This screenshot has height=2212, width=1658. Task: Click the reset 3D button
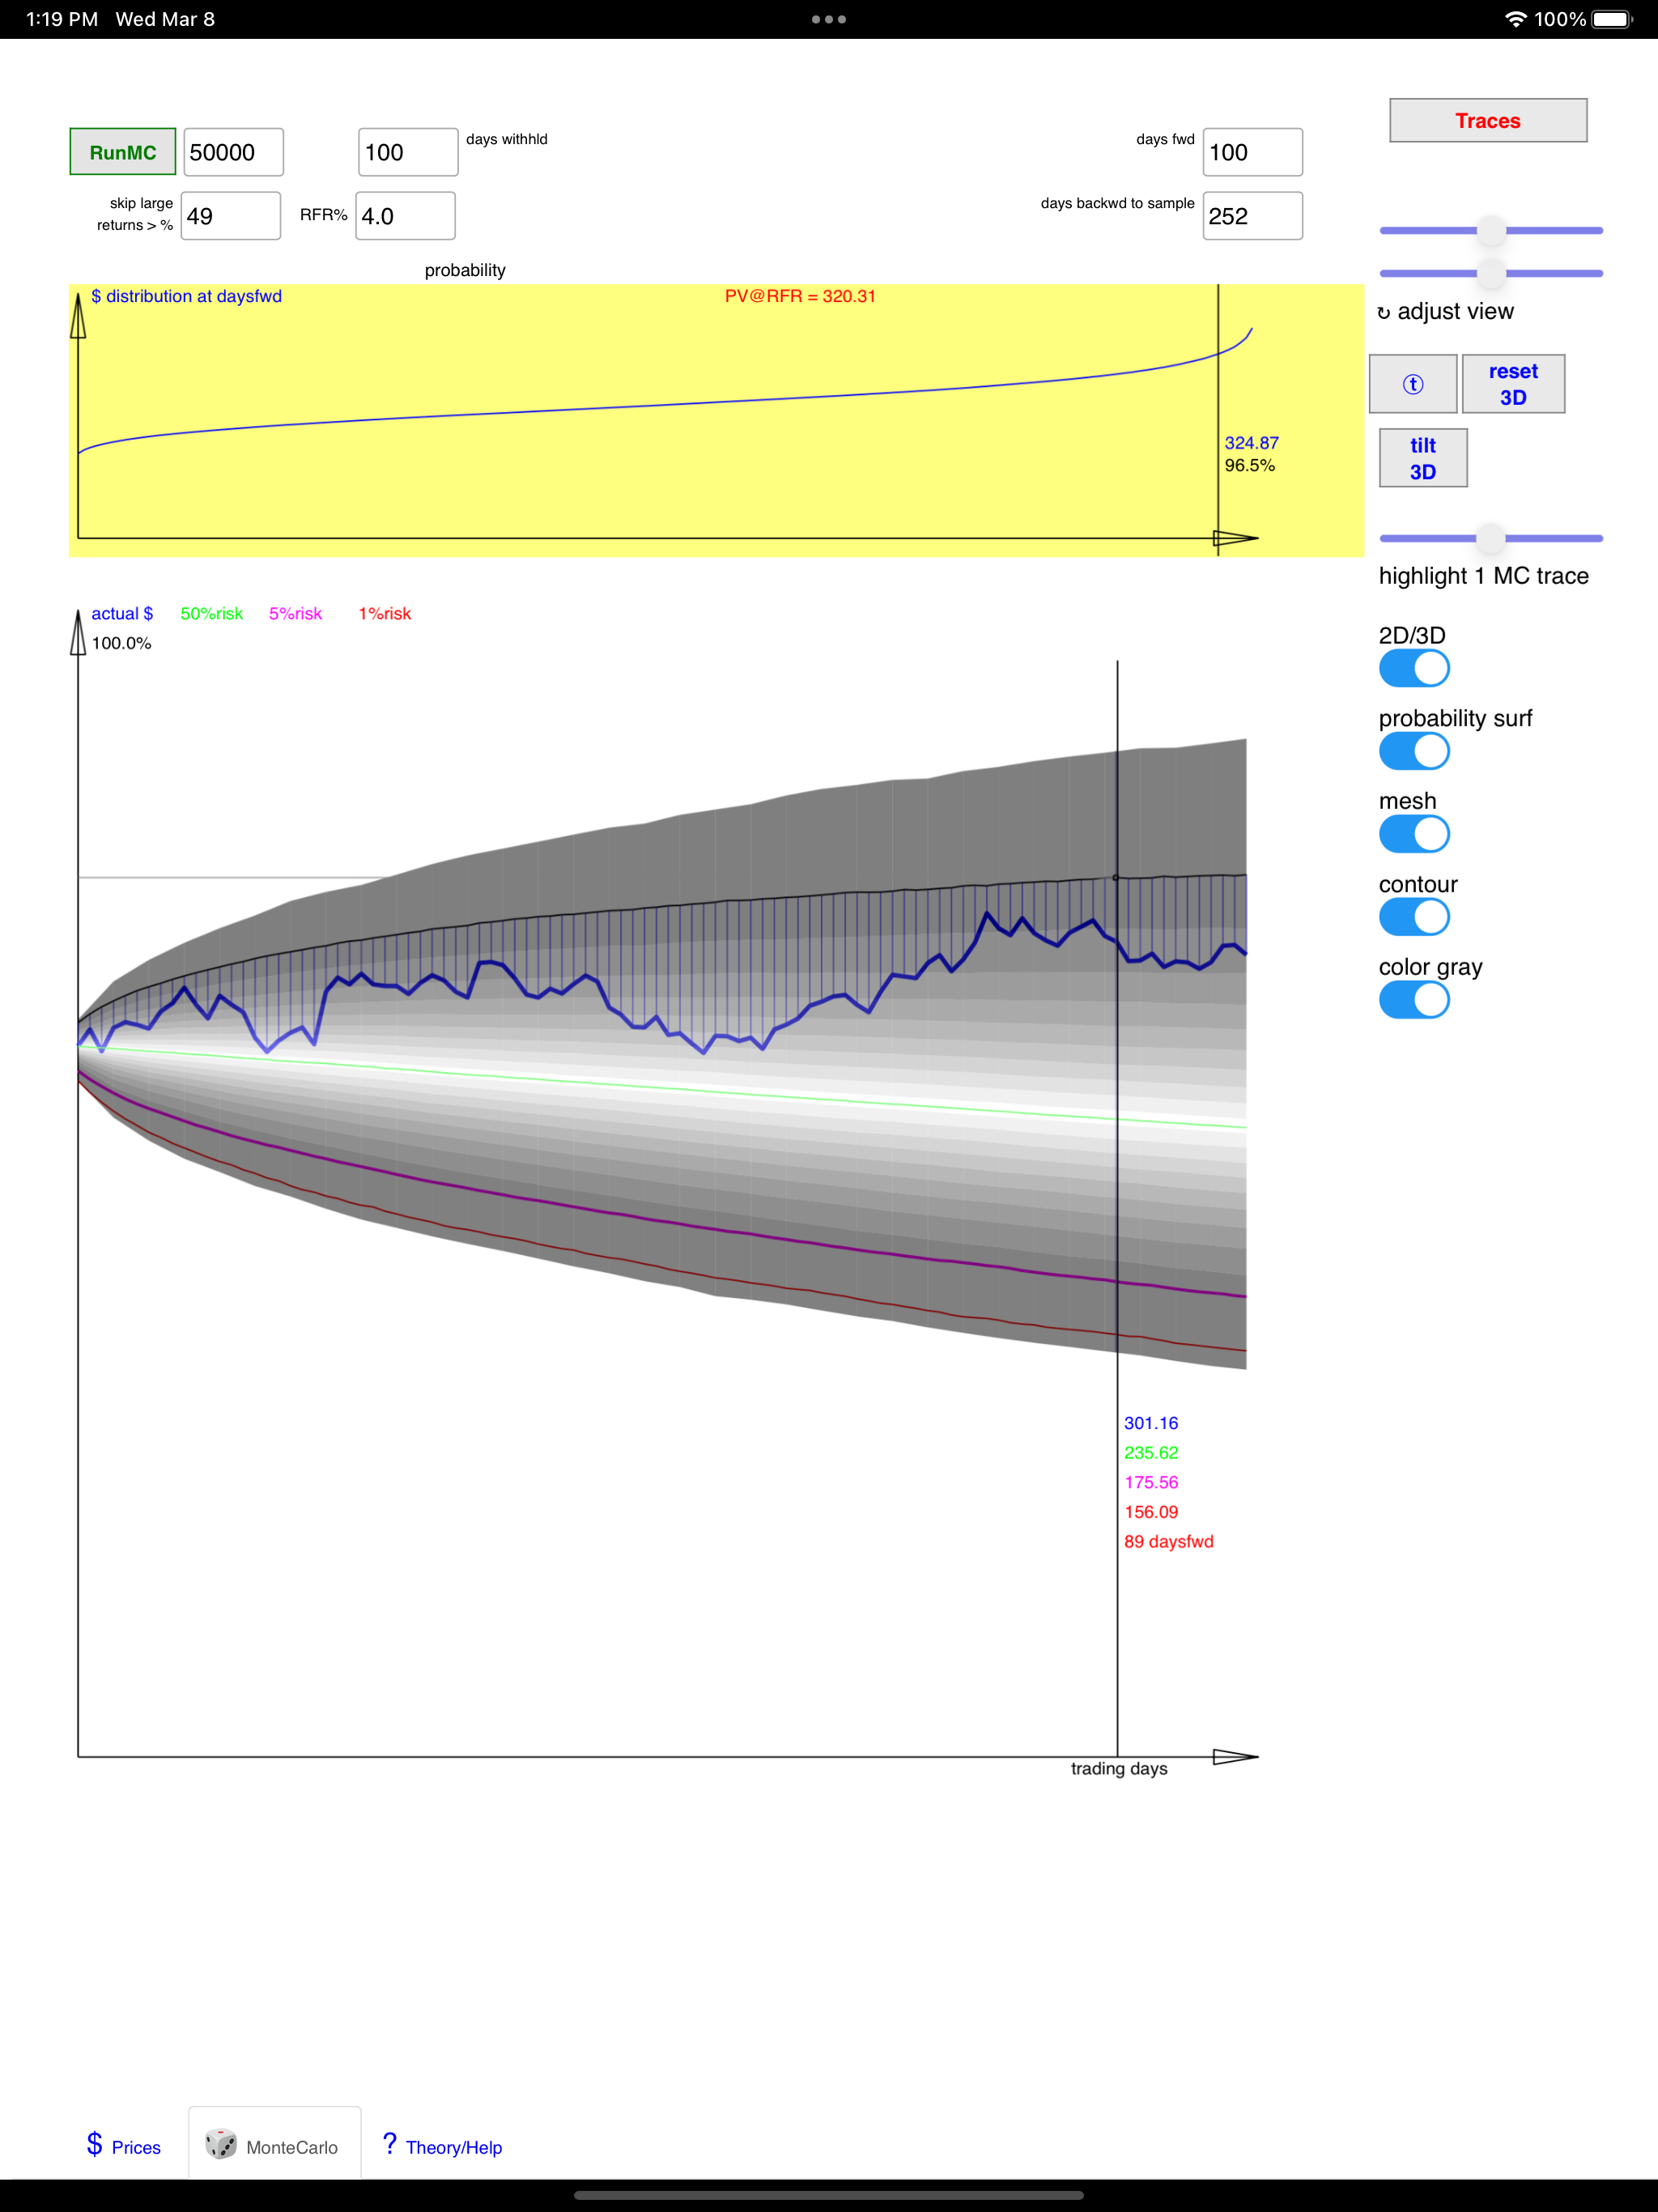click(x=1513, y=384)
